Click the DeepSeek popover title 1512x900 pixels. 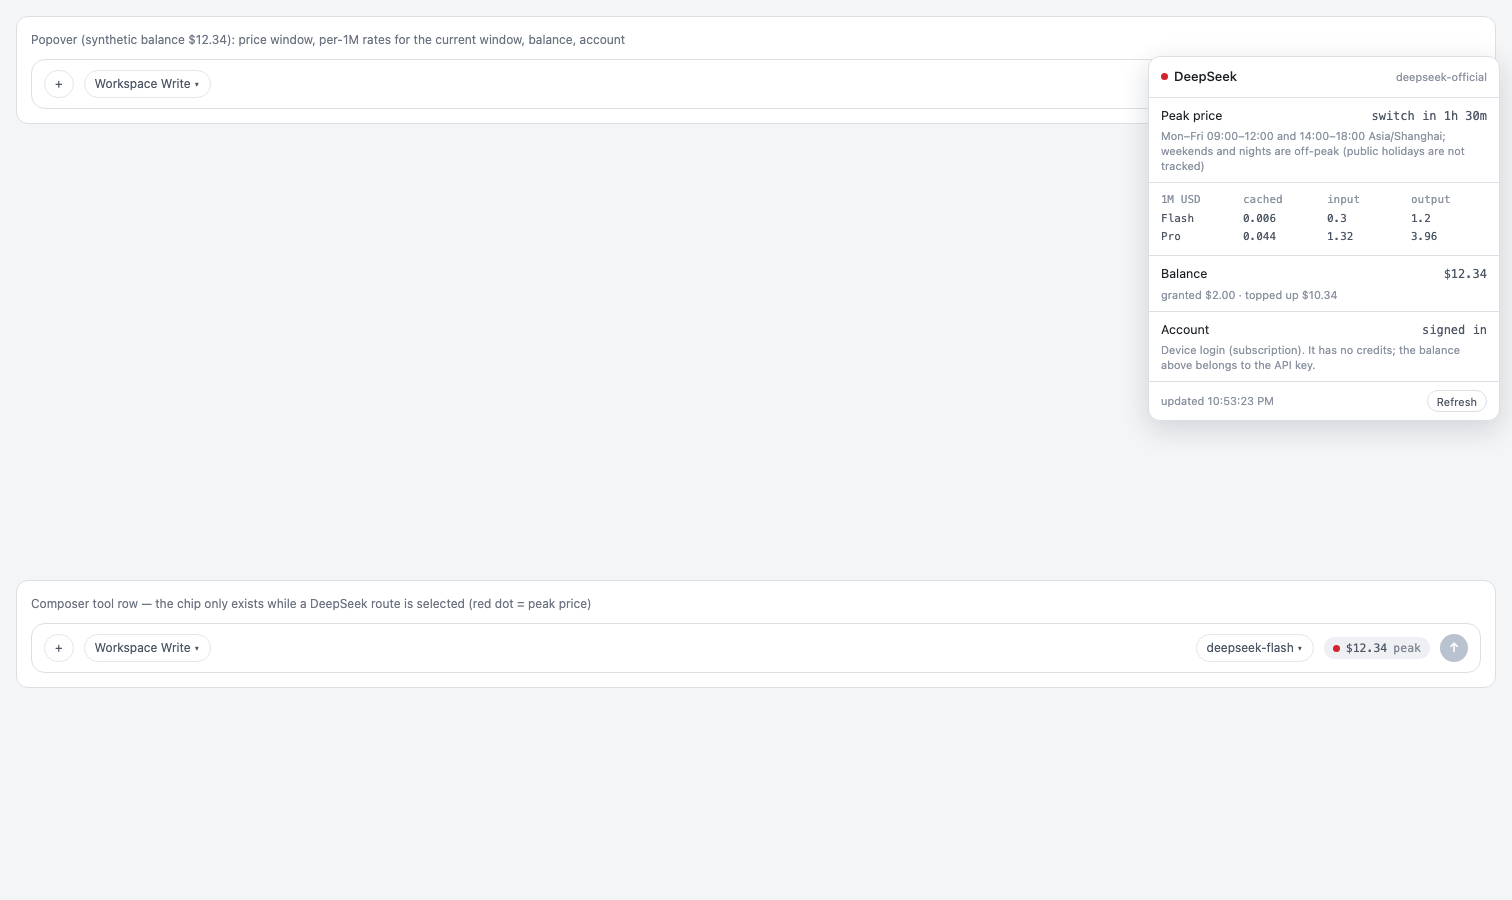(1205, 77)
